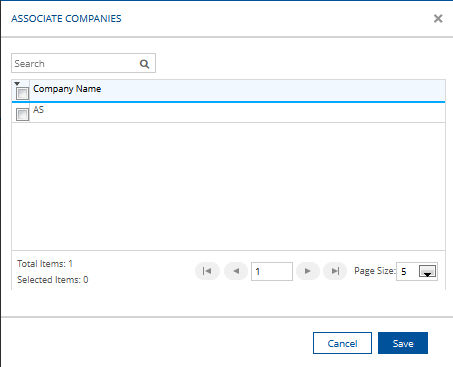Click the Save button
Viewport: 453px width, 367px height.
[x=403, y=343]
